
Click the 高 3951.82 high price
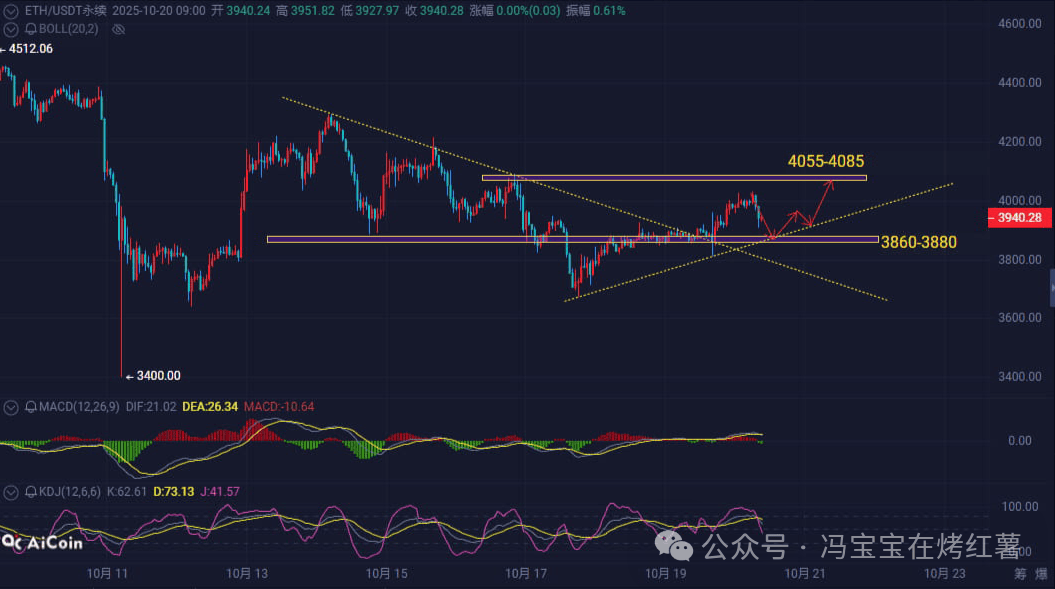tap(305, 11)
